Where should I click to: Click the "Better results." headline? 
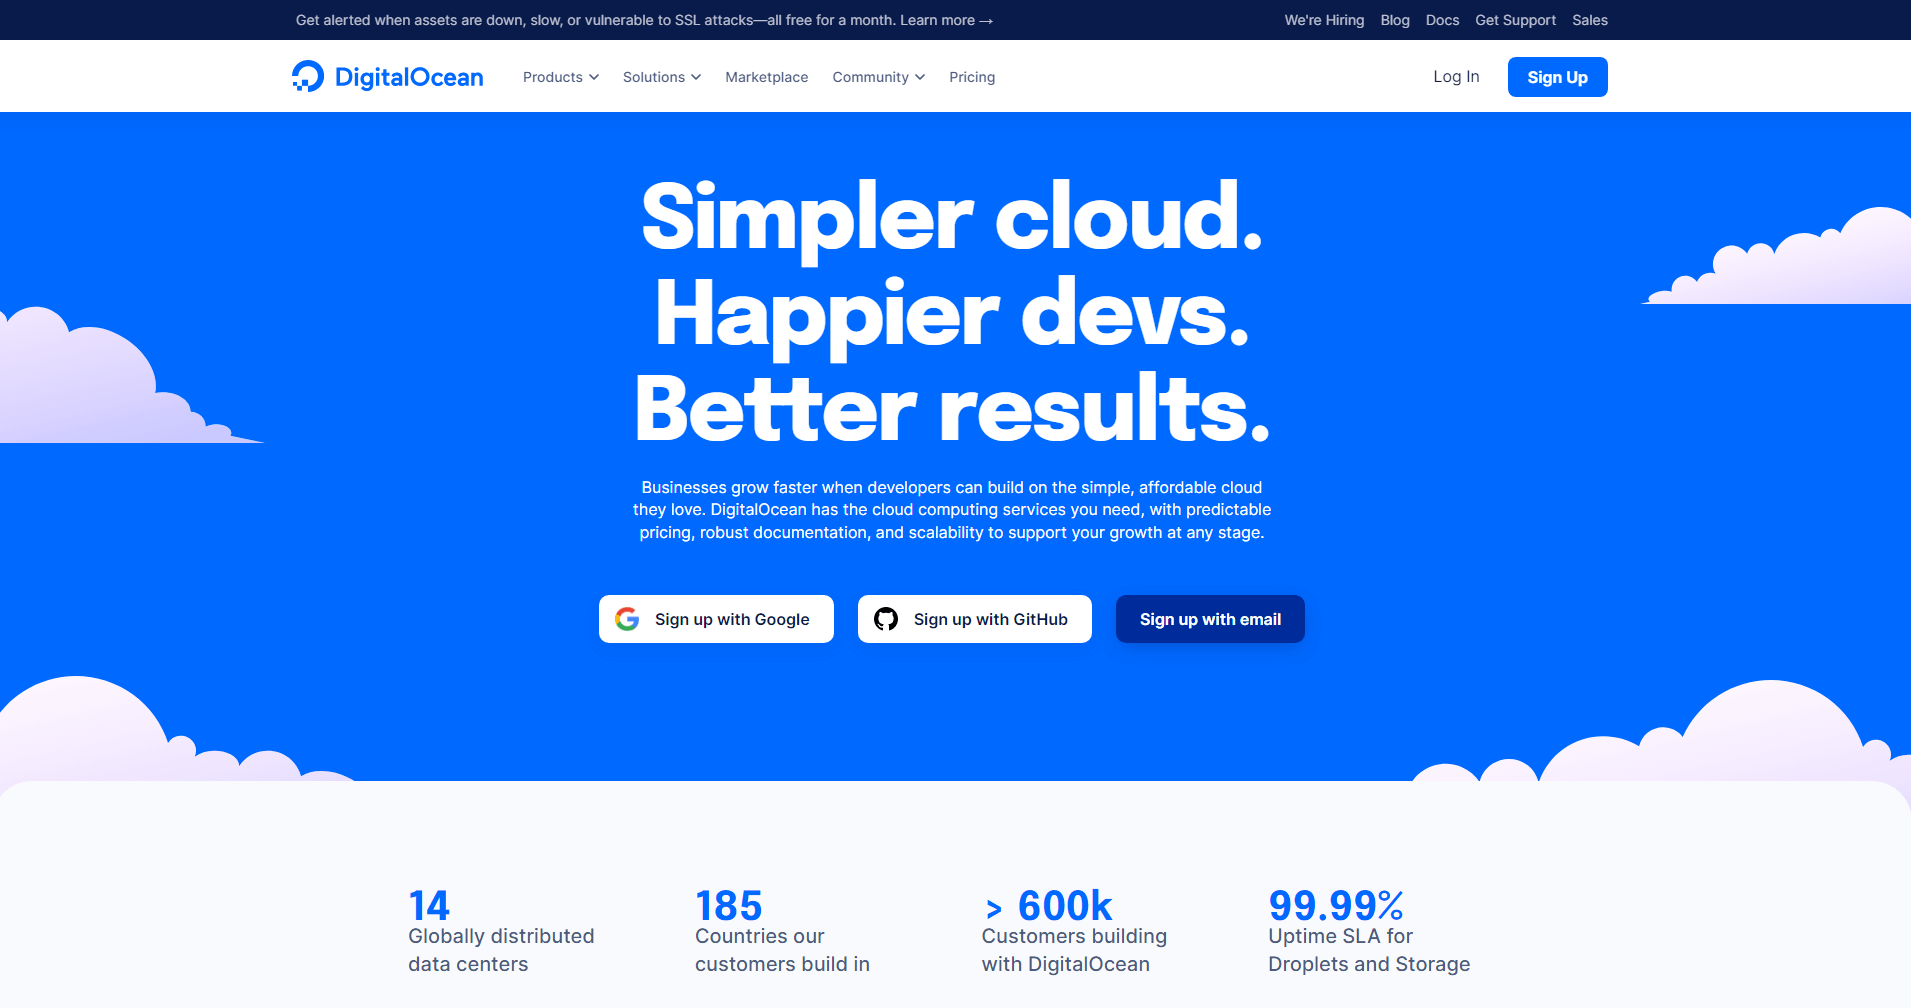pyautogui.click(x=952, y=408)
